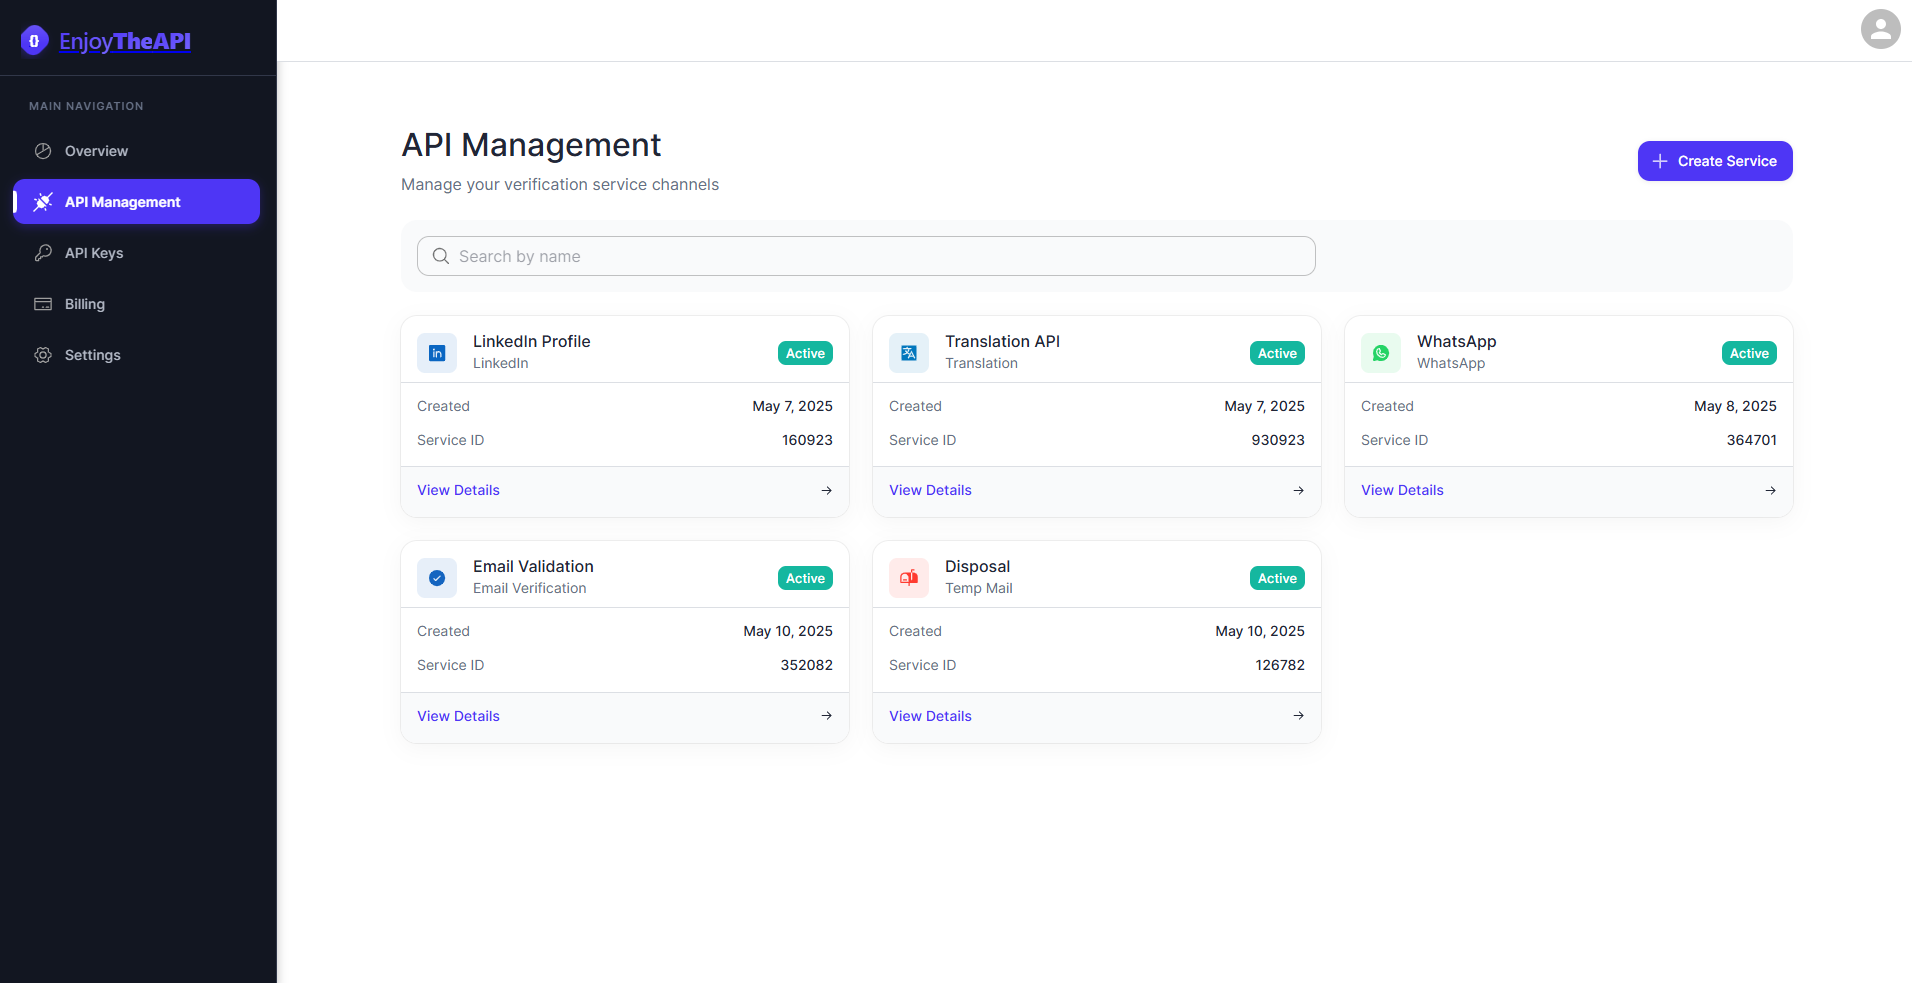This screenshot has width=1912, height=983.
Task: Click the Email Validation card title
Action: 533,566
